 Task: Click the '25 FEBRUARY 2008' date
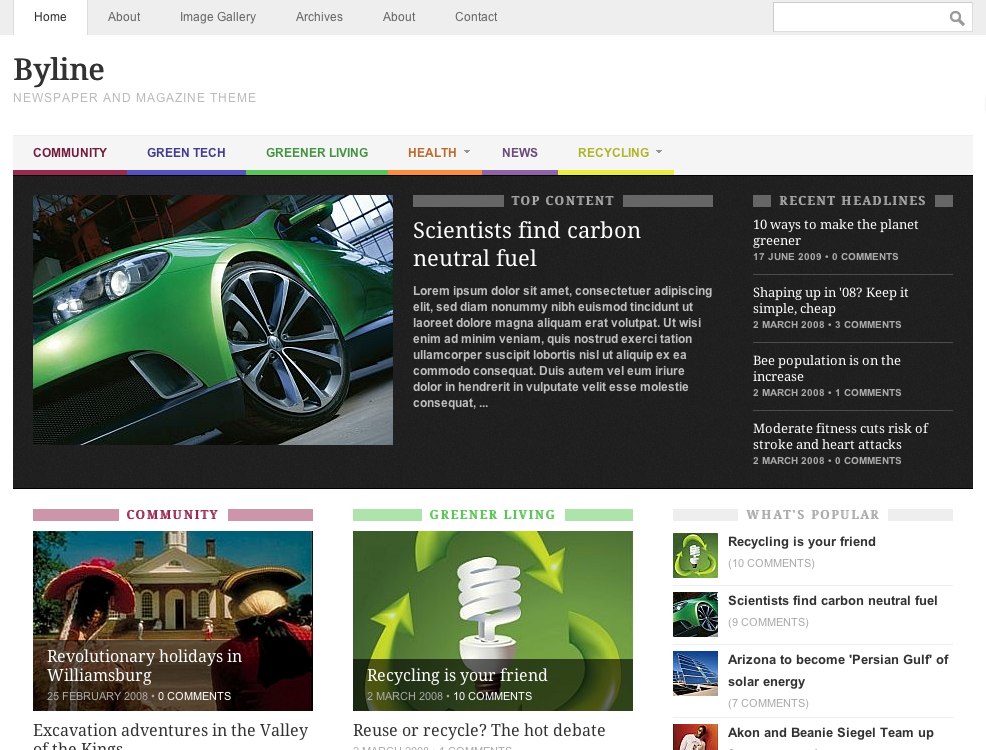(97, 697)
